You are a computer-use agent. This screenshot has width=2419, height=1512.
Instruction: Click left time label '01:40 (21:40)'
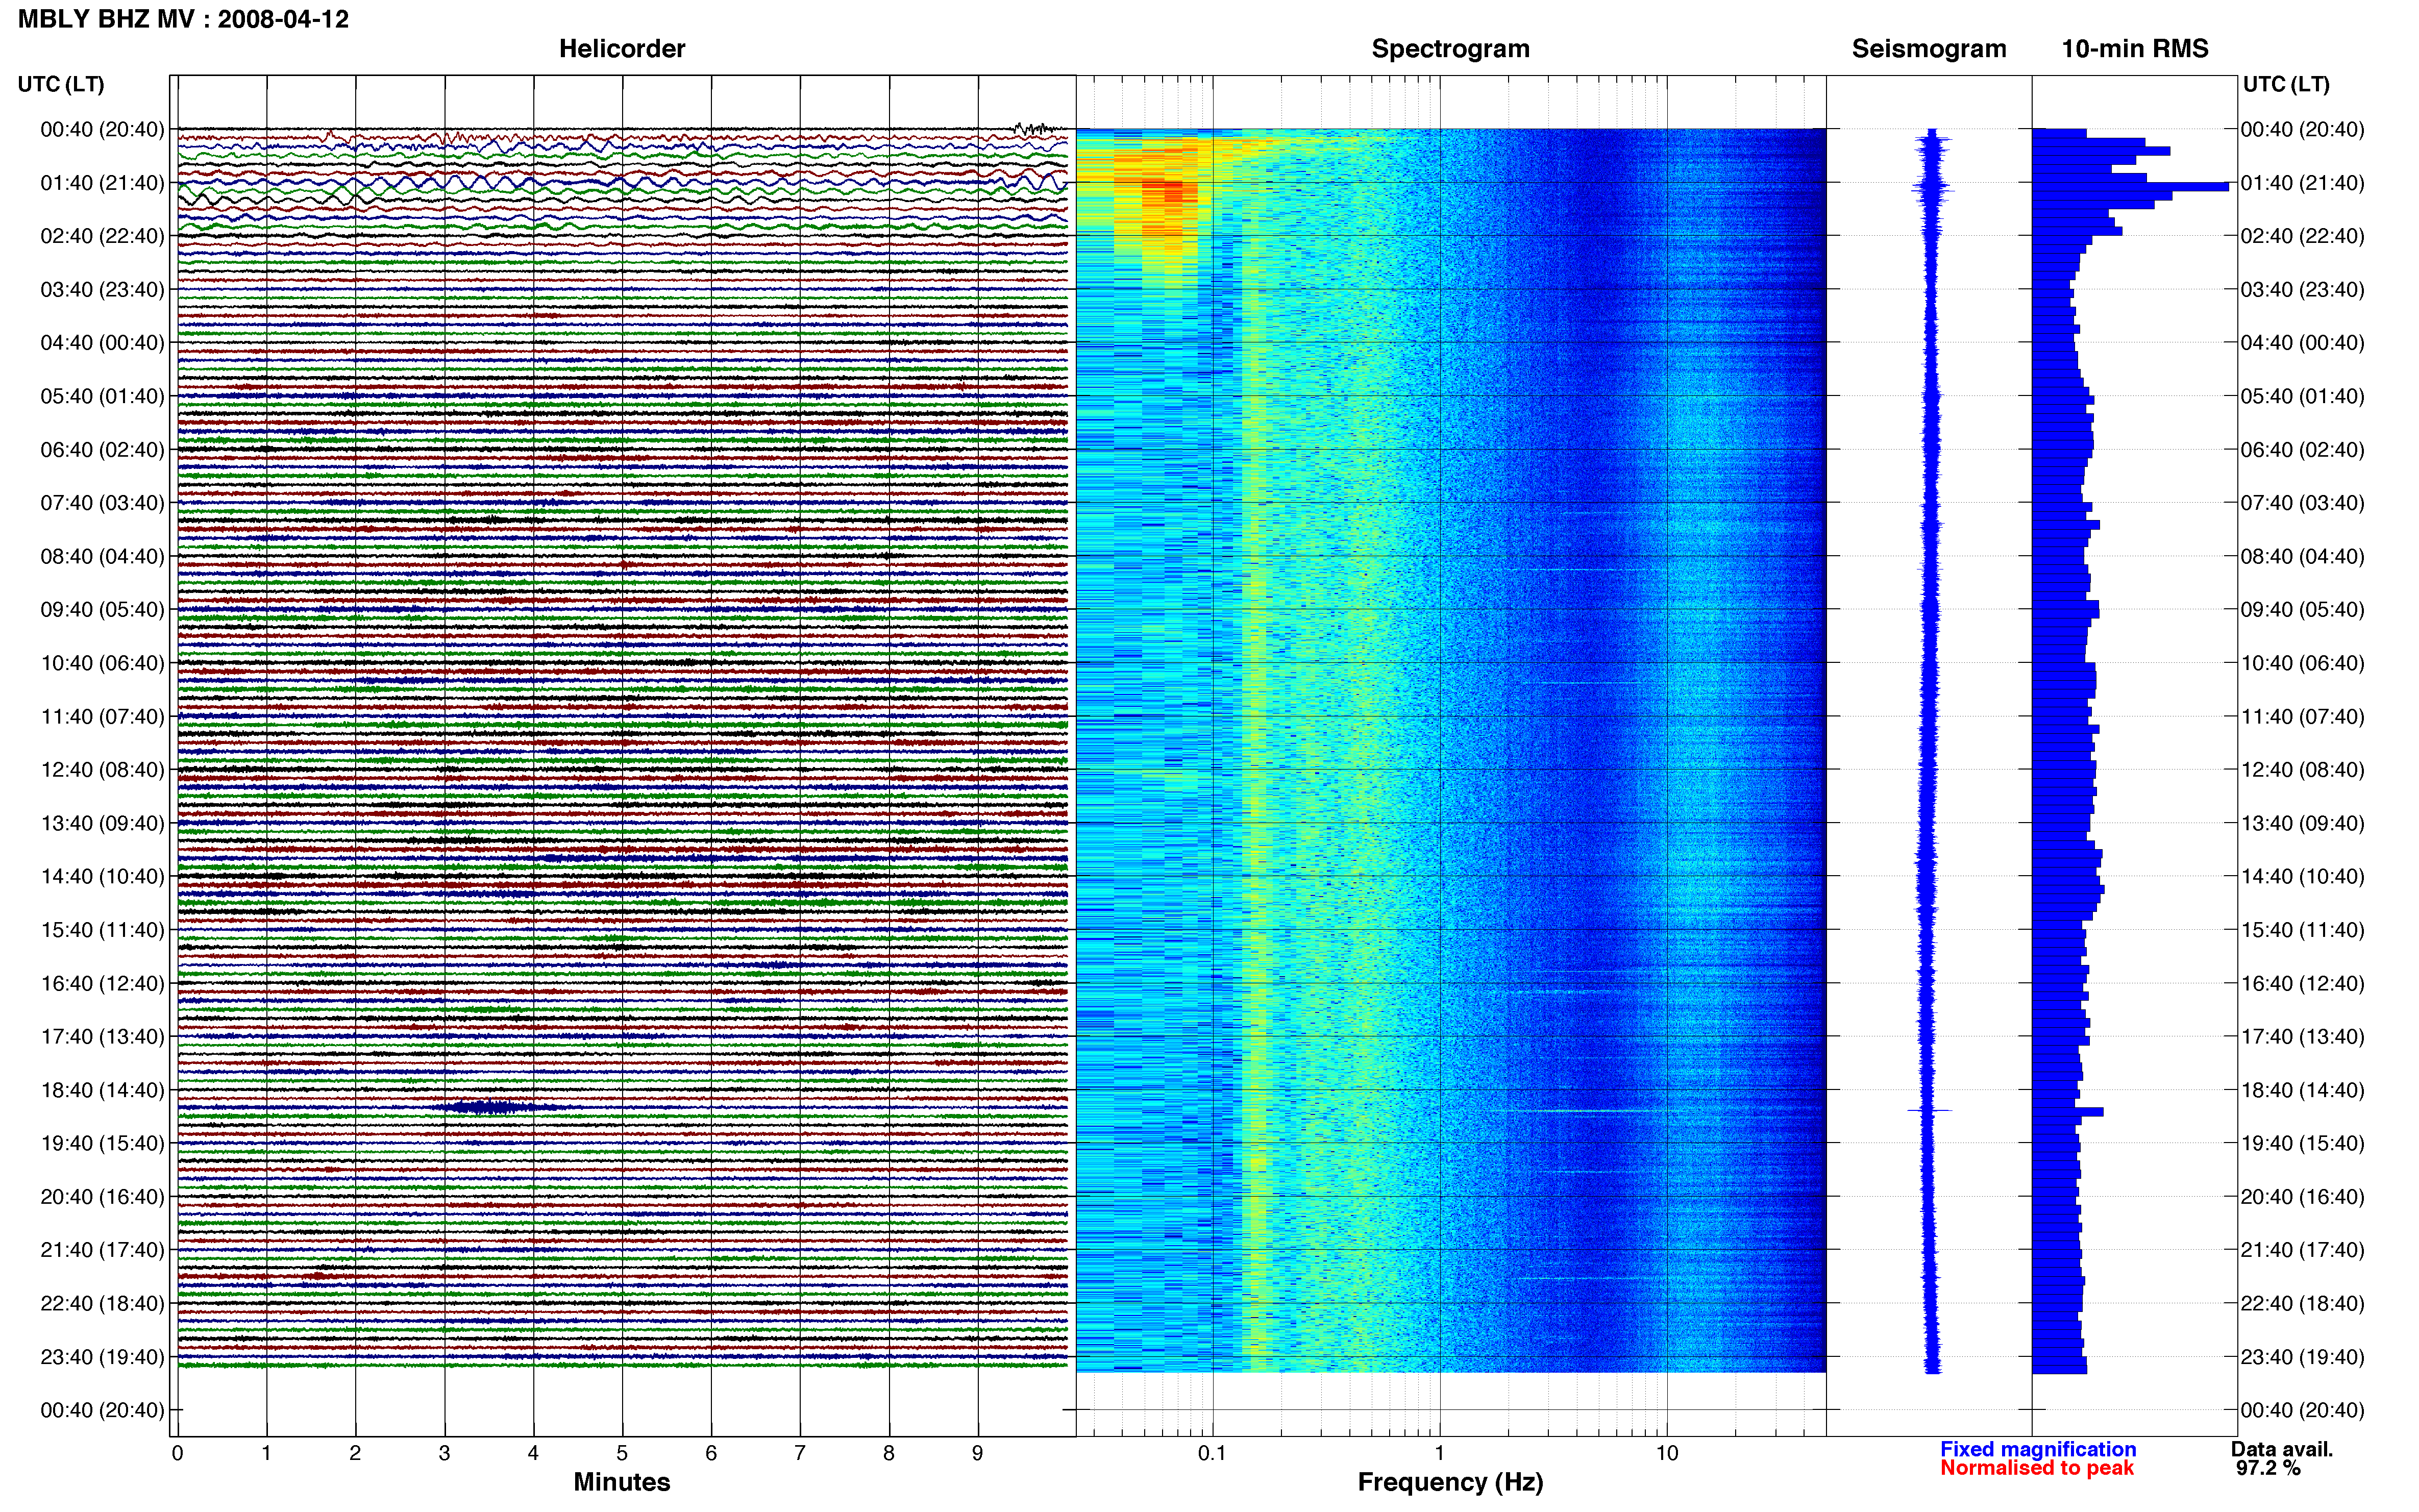pyautogui.click(x=102, y=183)
